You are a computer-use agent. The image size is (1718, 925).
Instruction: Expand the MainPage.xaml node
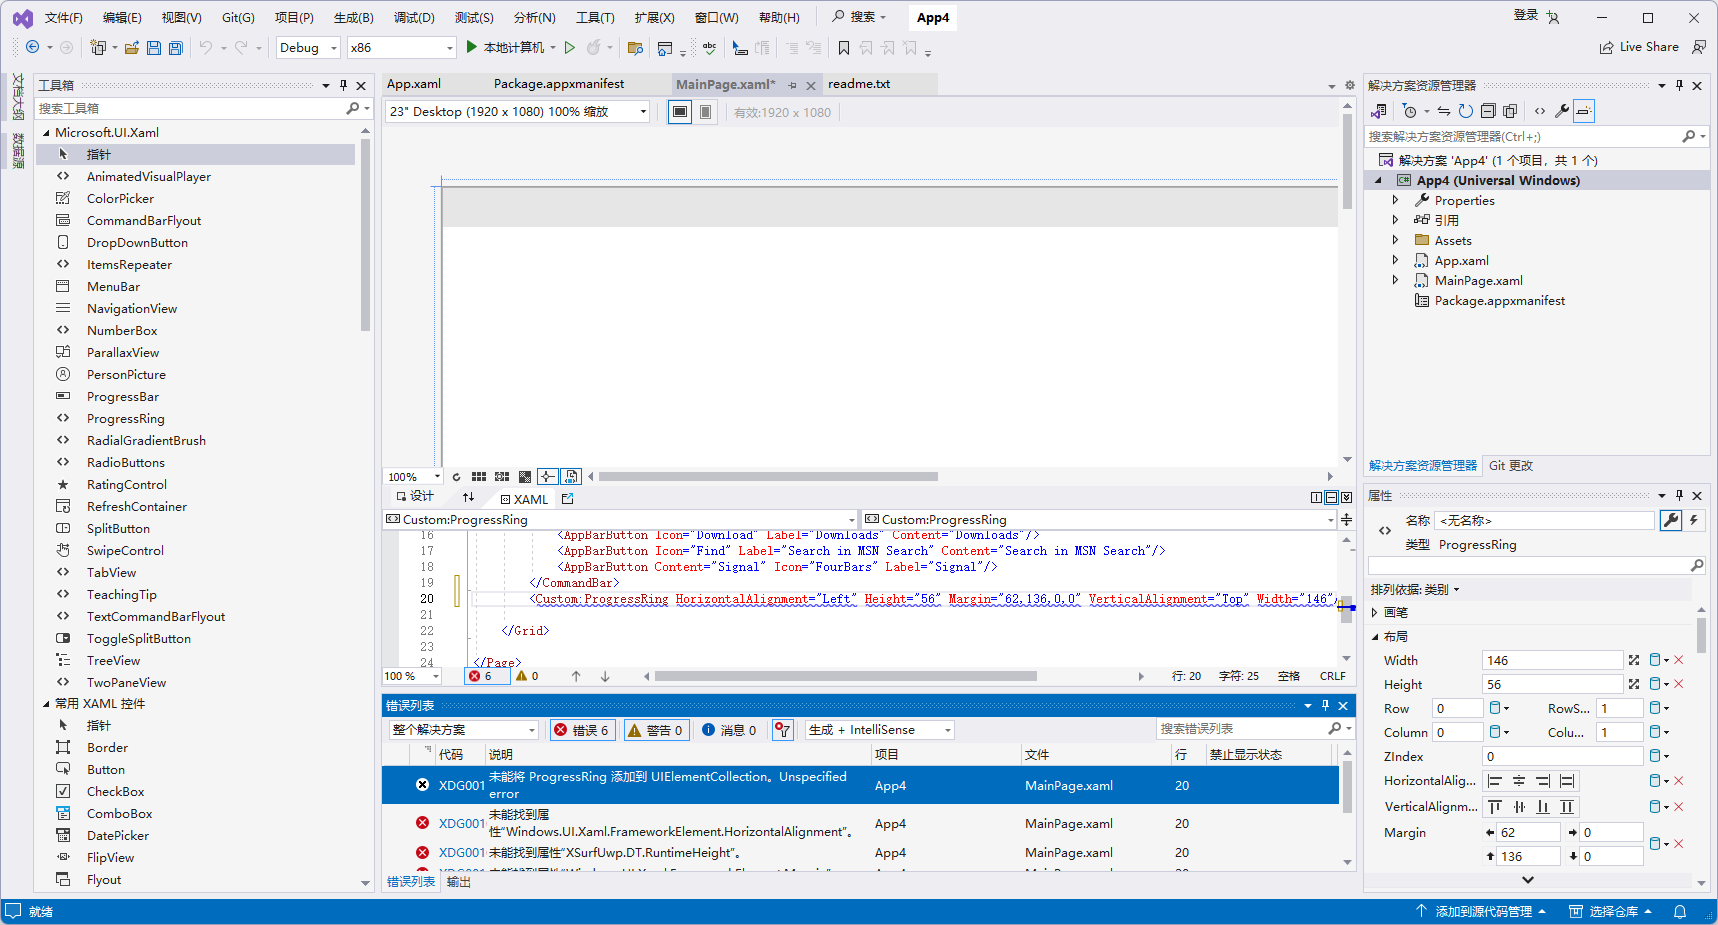pyautogui.click(x=1395, y=280)
